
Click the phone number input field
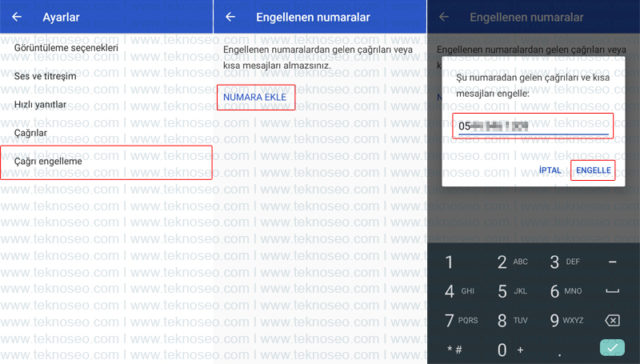click(533, 126)
